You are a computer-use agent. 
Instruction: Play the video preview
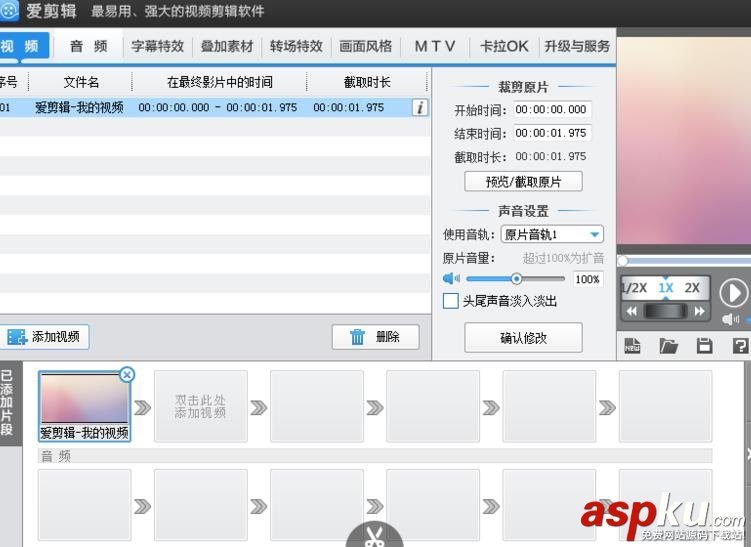click(x=733, y=293)
